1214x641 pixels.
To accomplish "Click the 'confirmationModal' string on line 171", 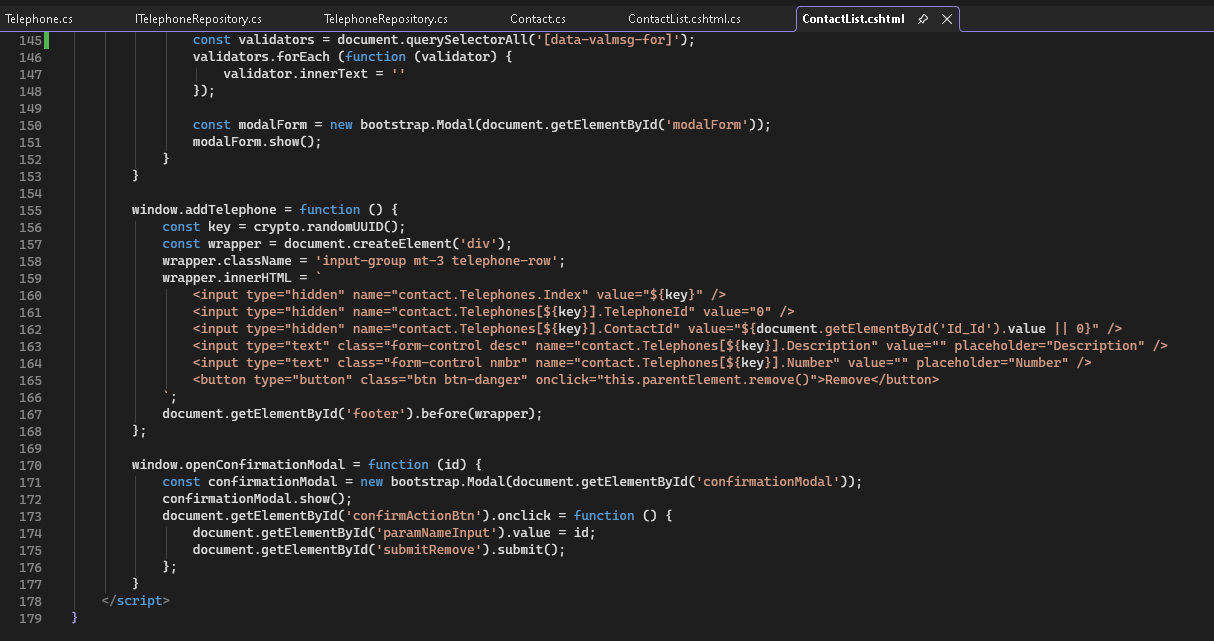I will (769, 482).
